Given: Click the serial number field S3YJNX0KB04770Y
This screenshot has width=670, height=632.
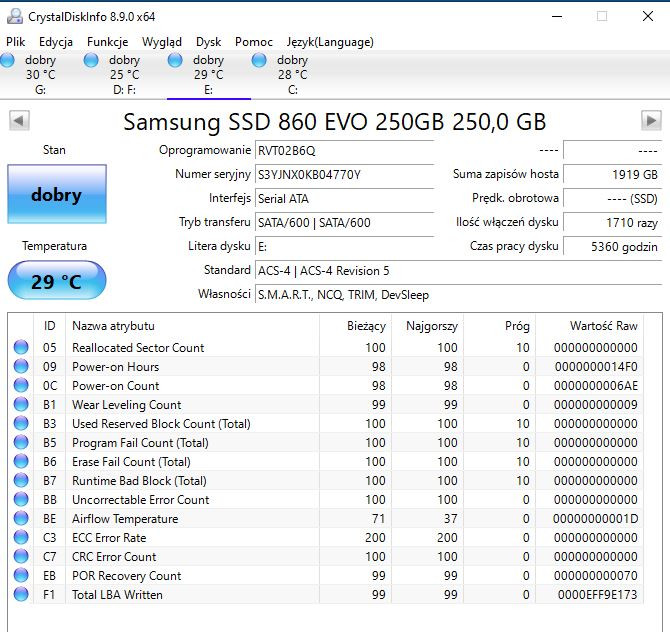Looking at the screenshot, I should (344, 175).
